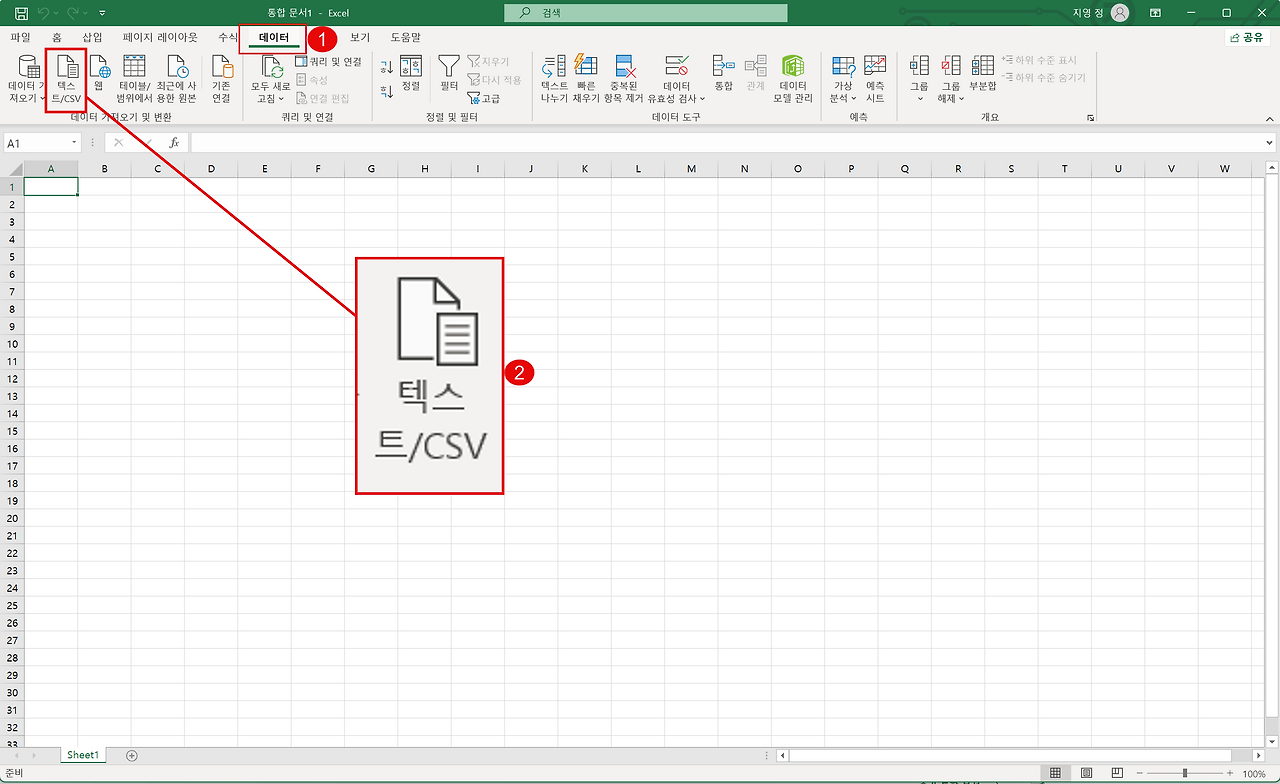The height and width of the screenshot is (784, 1280).
Task: Sort ascending with the top sort arrow icon
Action: [387, 66]
